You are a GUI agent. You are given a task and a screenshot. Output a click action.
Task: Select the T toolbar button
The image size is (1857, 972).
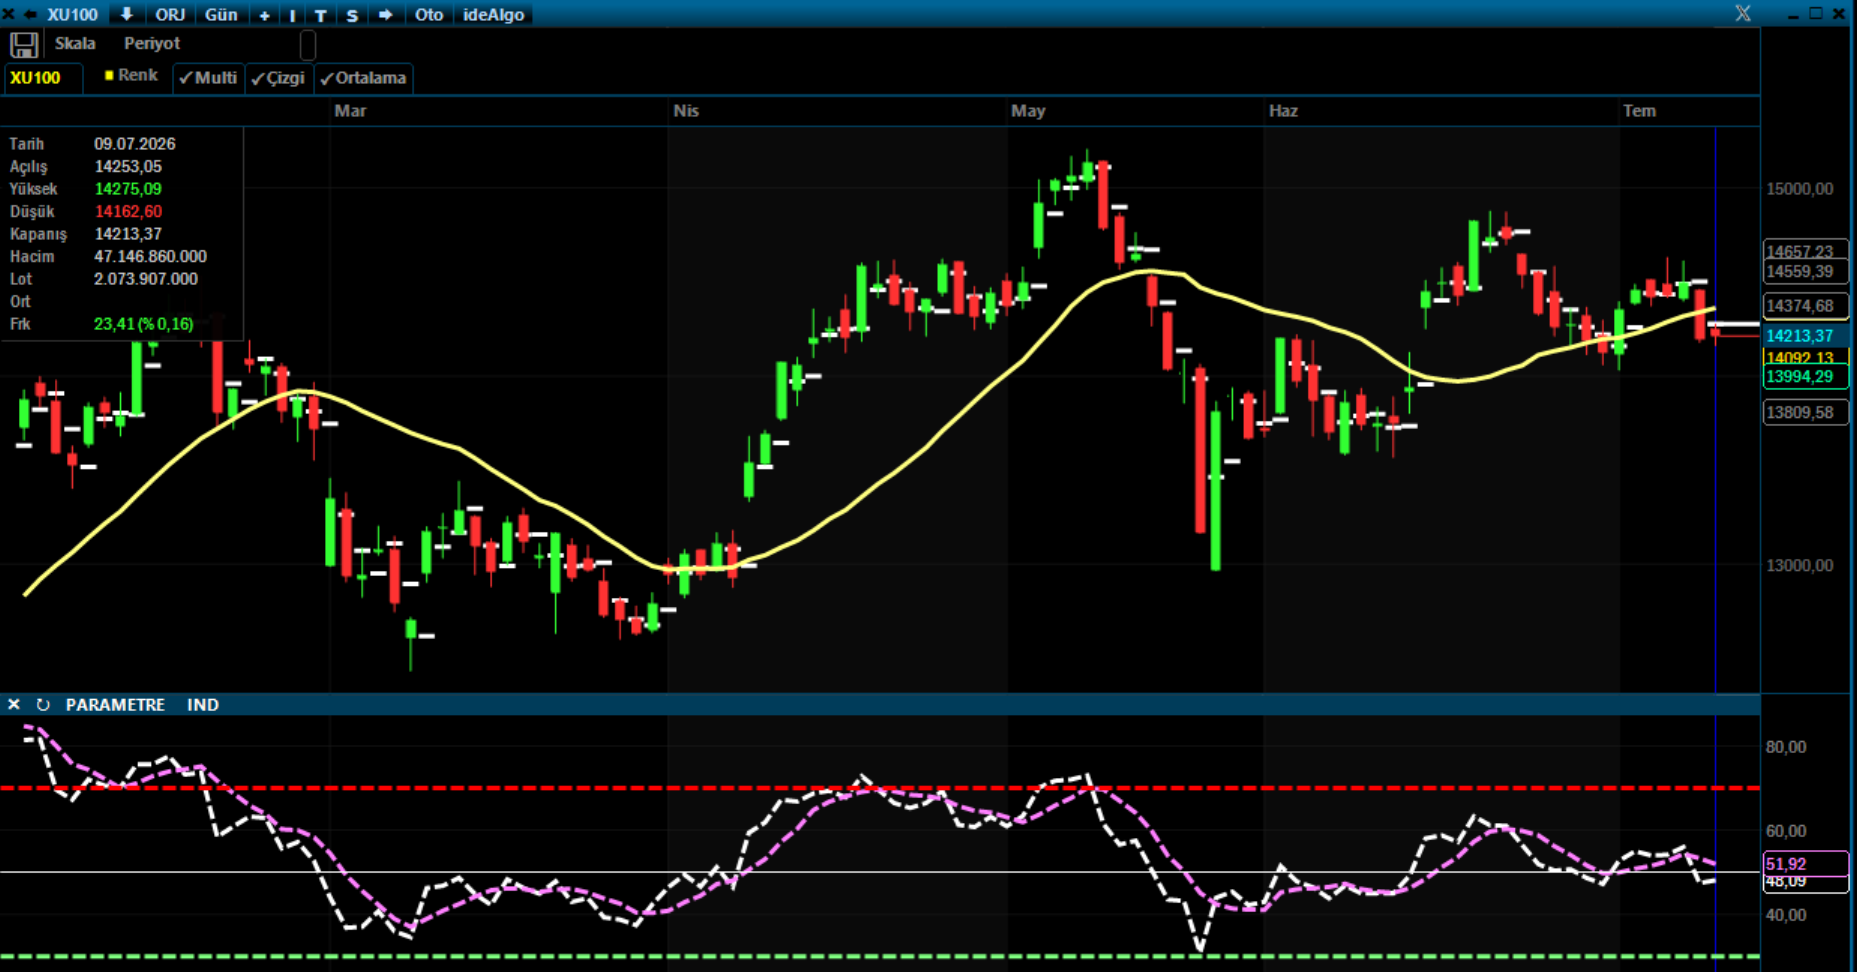320,15
